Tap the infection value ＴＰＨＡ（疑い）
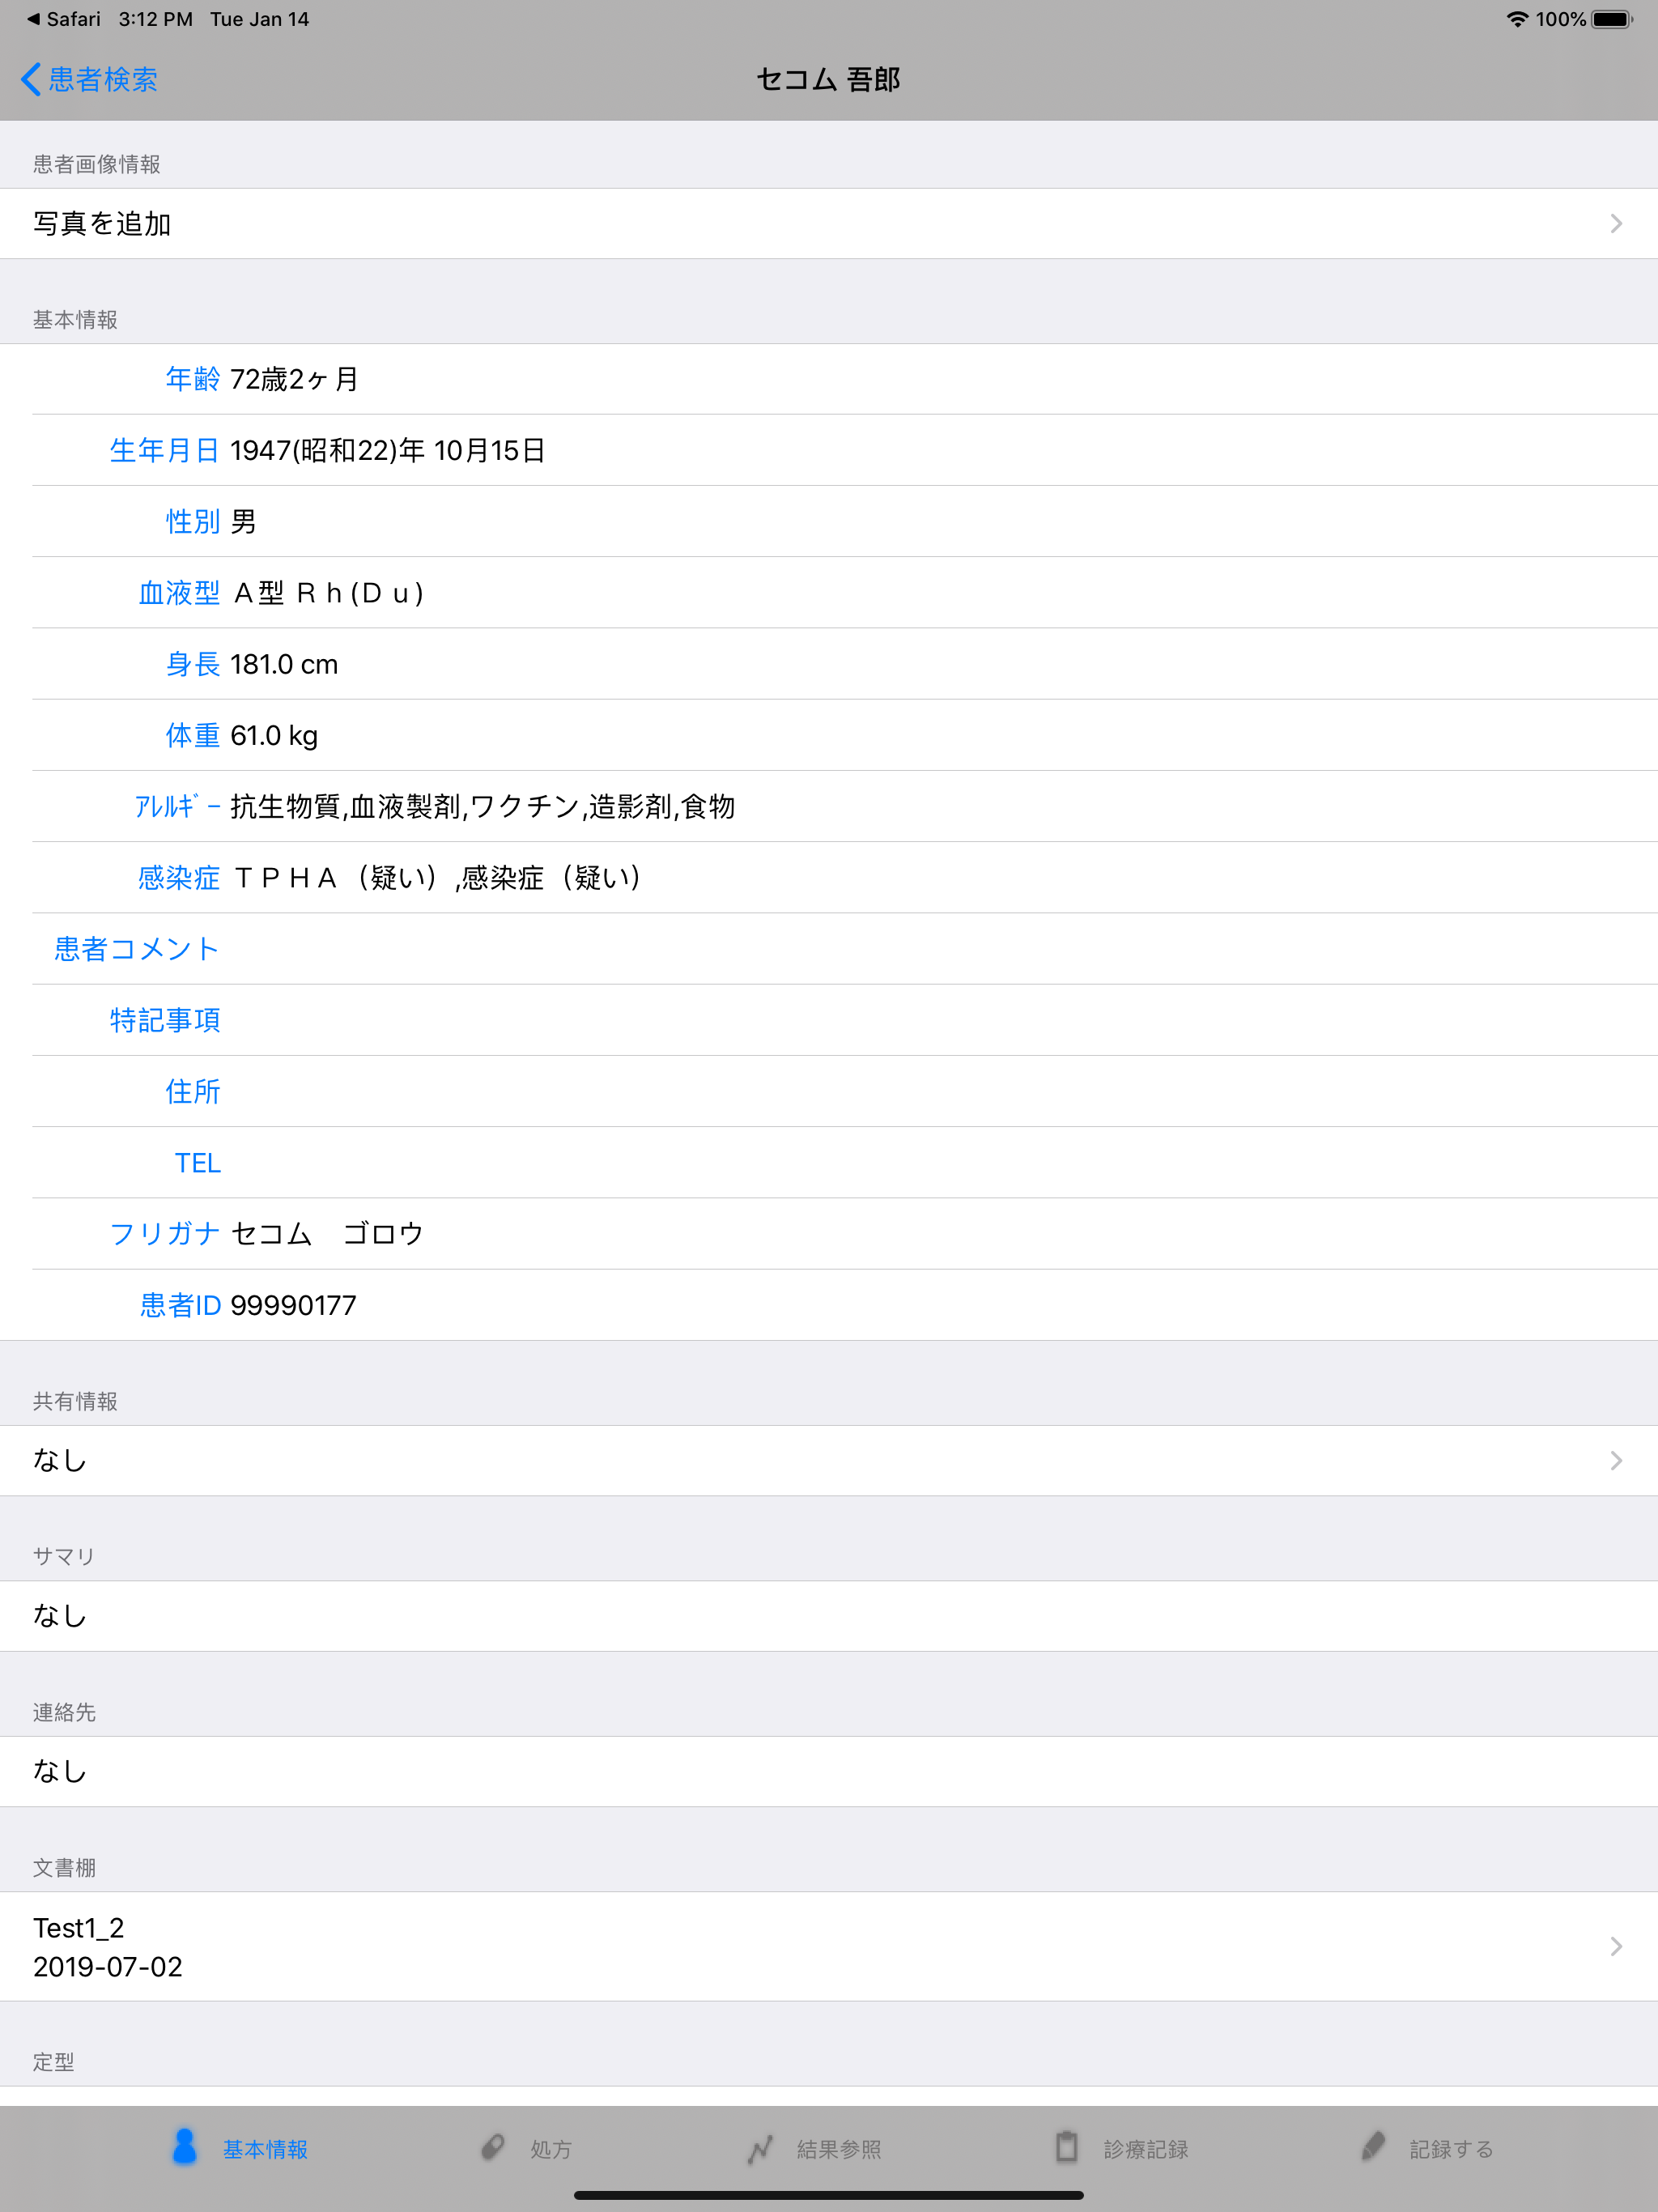 pyautogui.click(x=338, y=878)
